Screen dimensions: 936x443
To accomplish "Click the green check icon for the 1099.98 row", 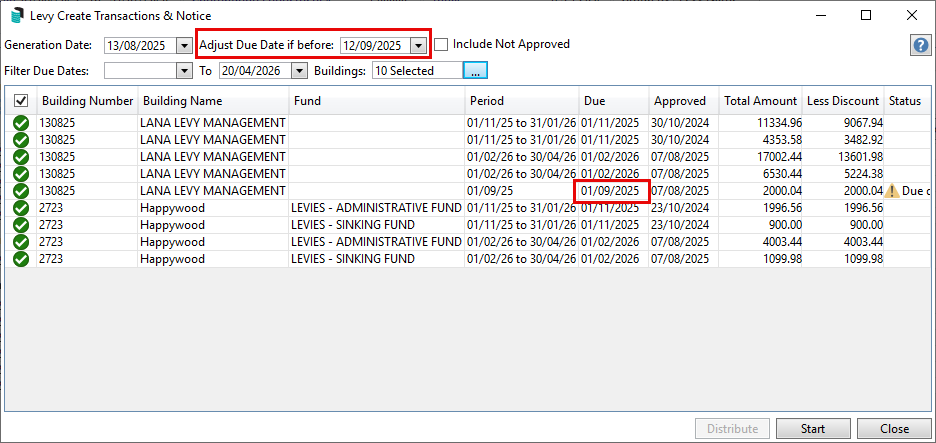I will coord(21,259).
